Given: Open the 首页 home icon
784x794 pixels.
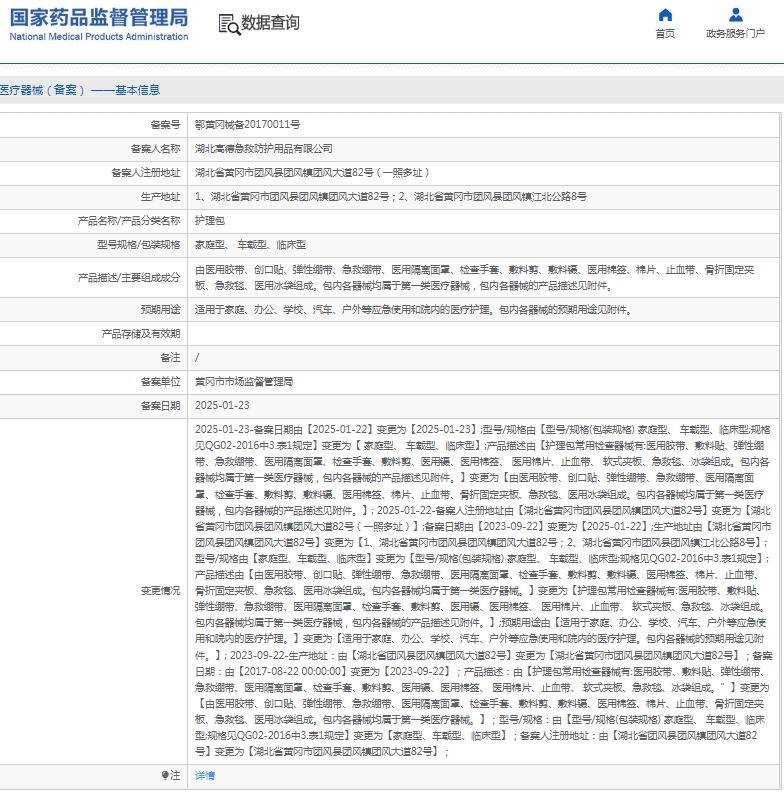Looking at the screenshot, I should point(665,15).
